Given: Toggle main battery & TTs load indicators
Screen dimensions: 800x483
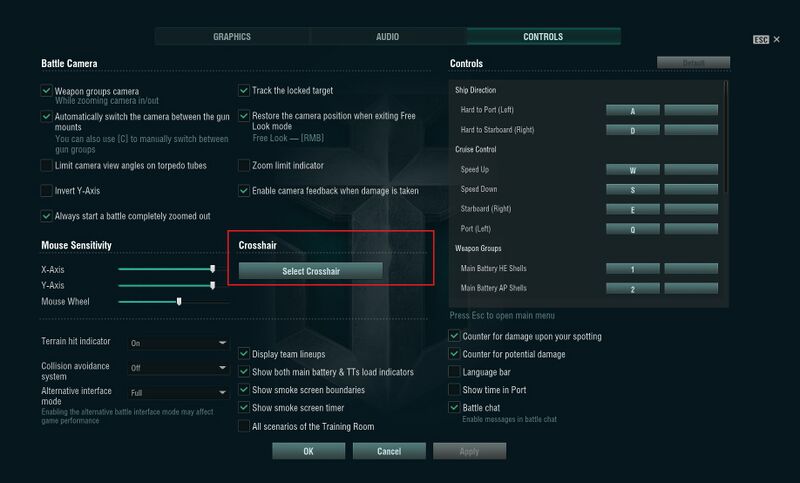Looking at the screenshot, I should click(x=244, y=372).
